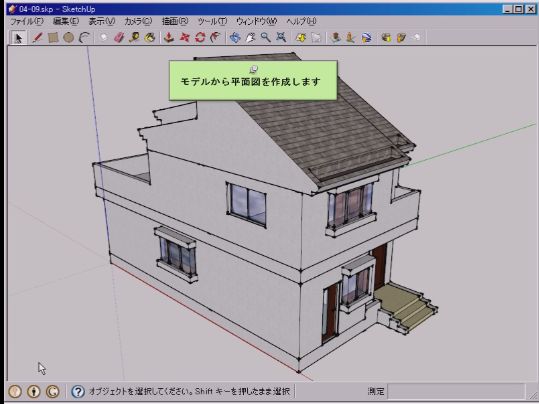Open the ヘルプ(H) menu
The image size is (539, 404).
pyautogui.click(x=301, y=21)
